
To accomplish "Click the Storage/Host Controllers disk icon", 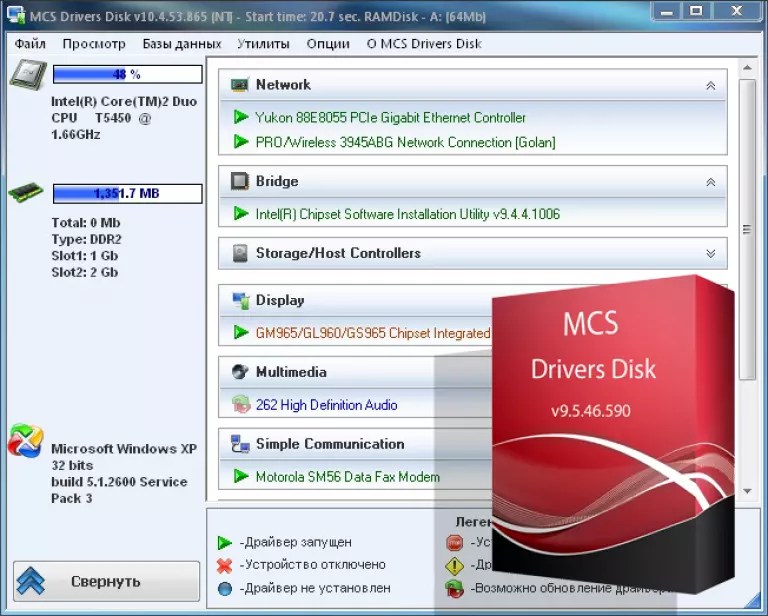I will point(240,254).
